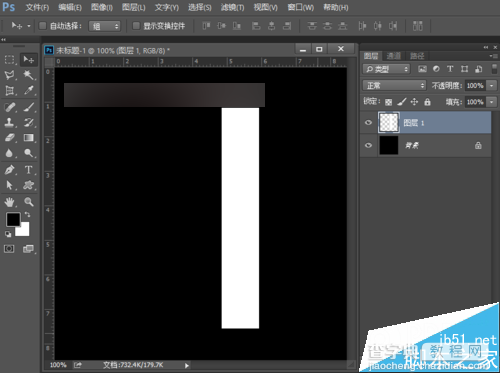Click the status bar share icon
The width and height of the screenshot is (500, 373).
click(78, 365)
